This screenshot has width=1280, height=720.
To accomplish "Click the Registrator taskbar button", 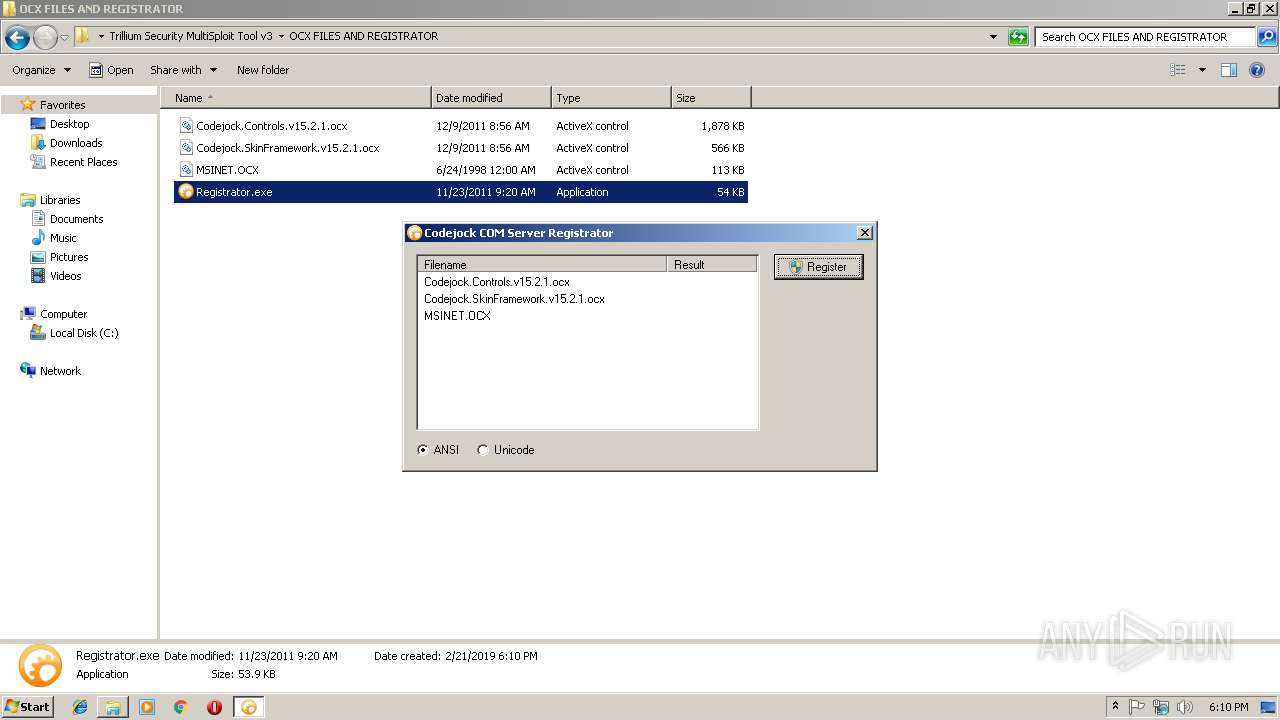I will [x=249, y=707].
